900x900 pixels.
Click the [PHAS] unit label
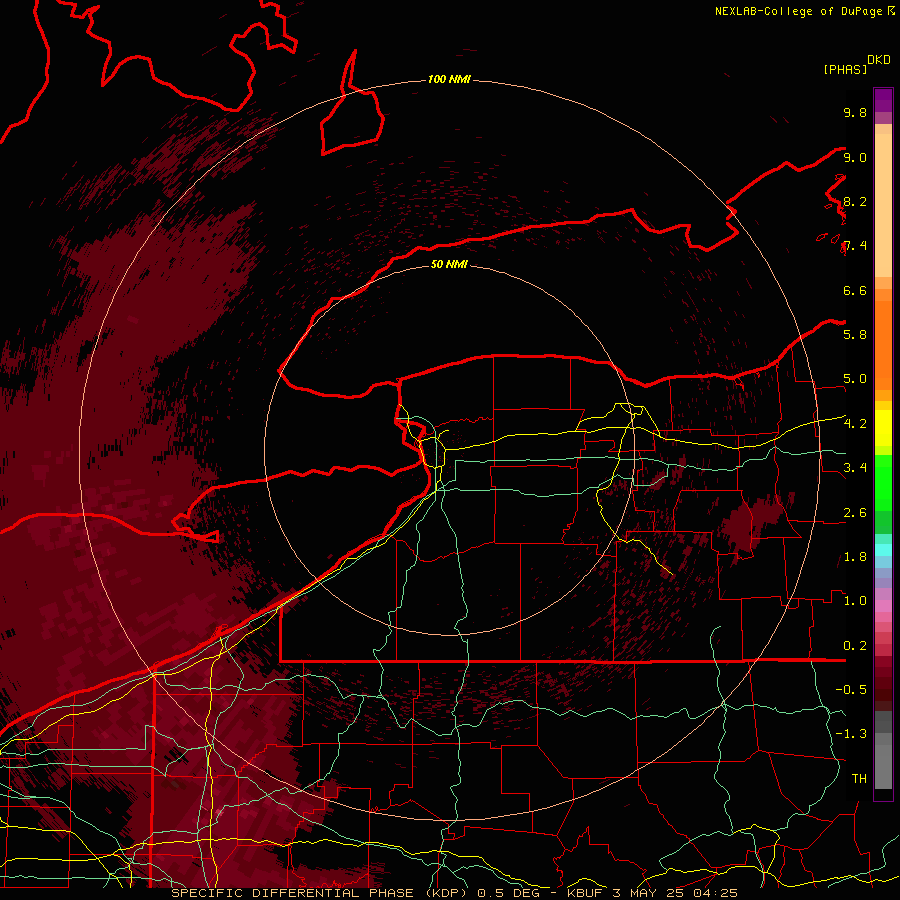pos(845,70)
